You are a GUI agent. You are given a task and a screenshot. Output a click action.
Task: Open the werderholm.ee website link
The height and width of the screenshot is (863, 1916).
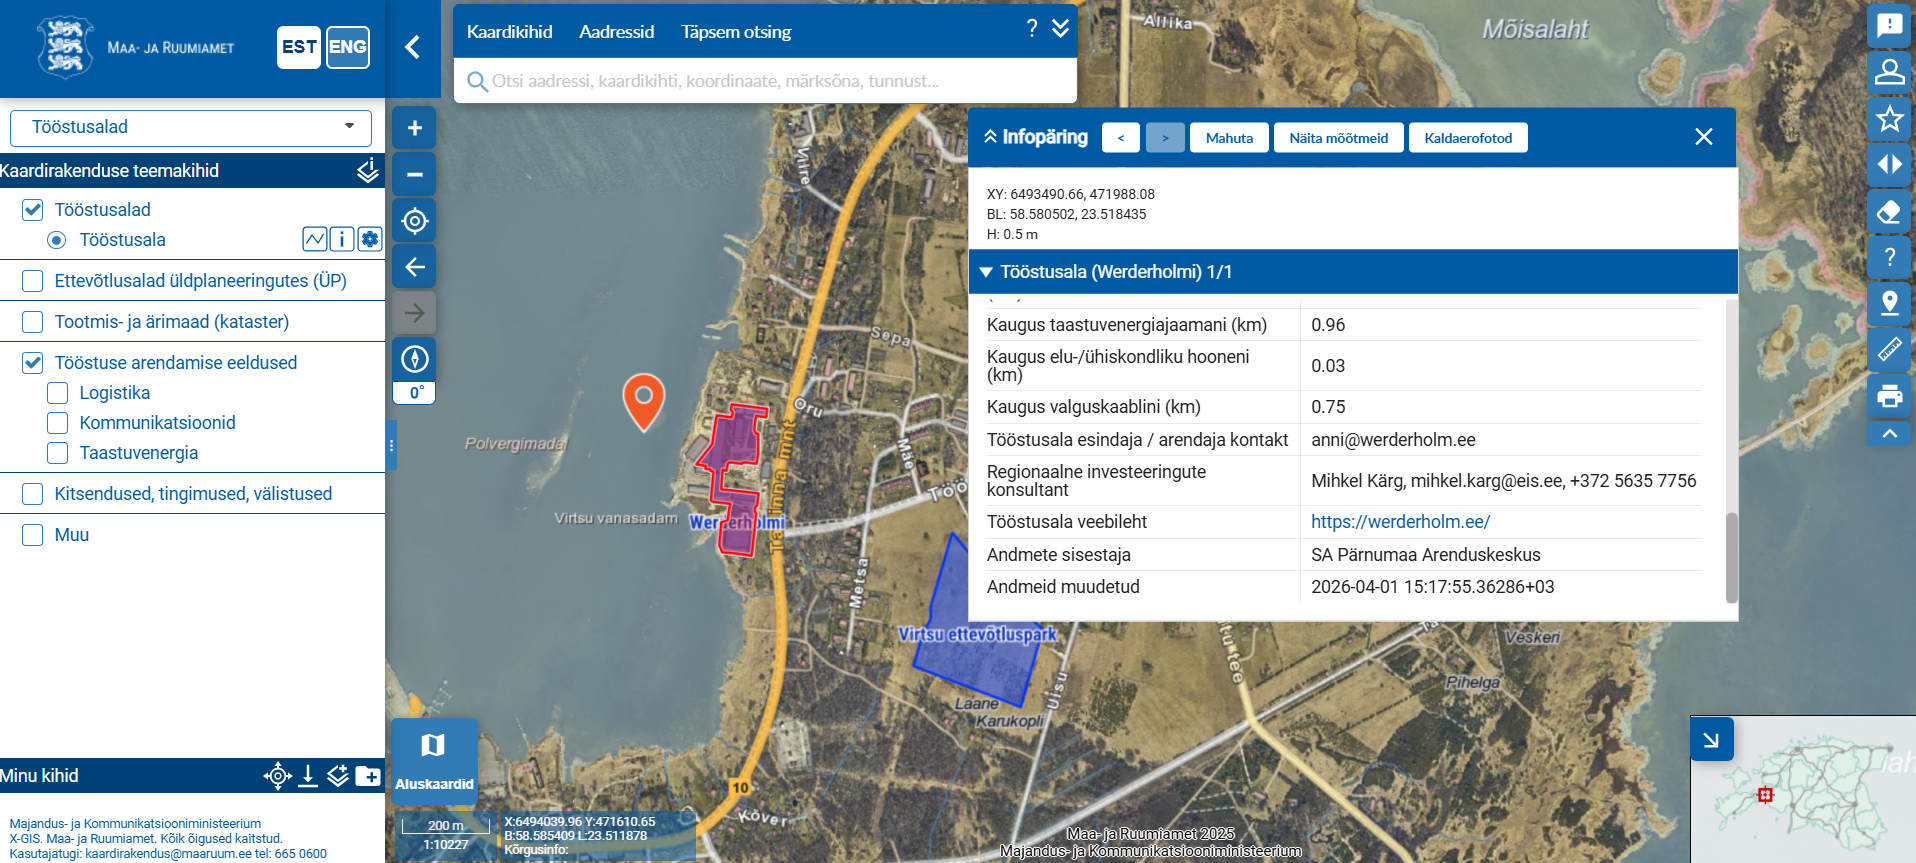[x=1400, y=522]
